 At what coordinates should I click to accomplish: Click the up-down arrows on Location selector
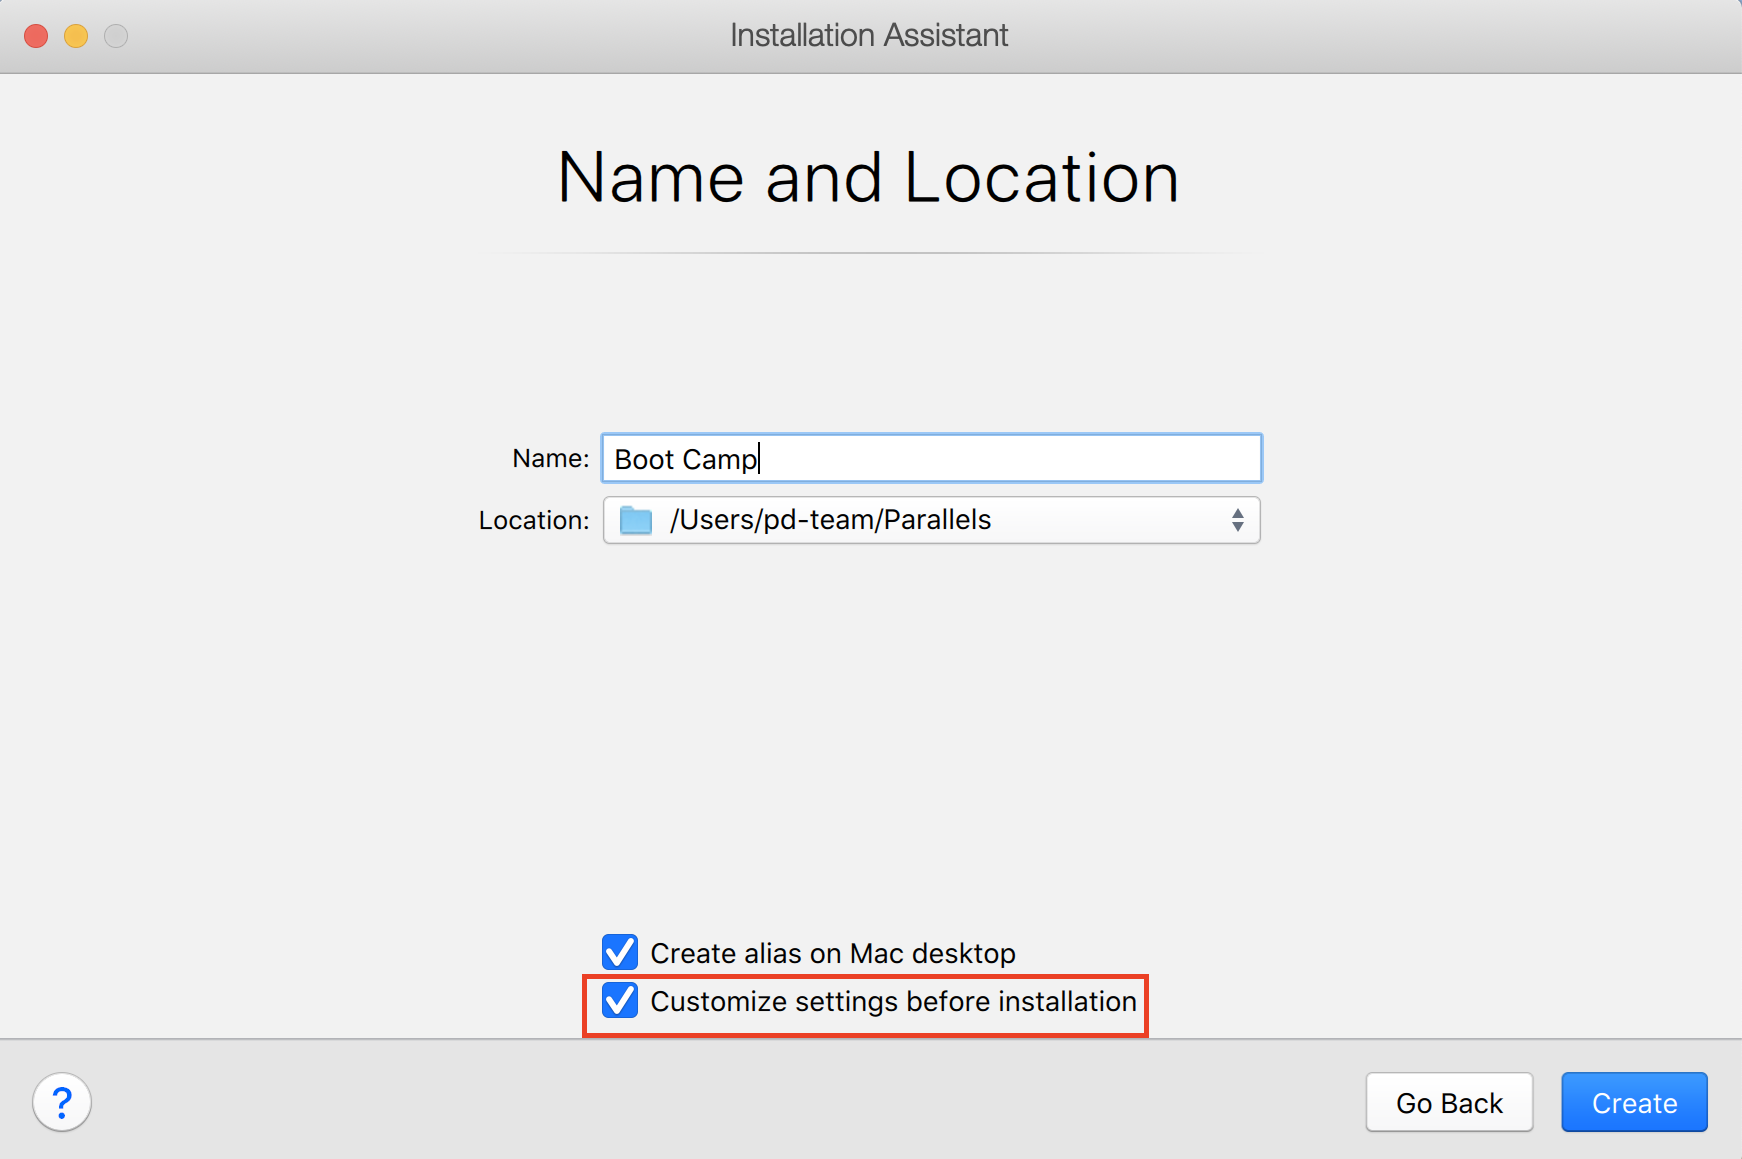coord(1238,520)
